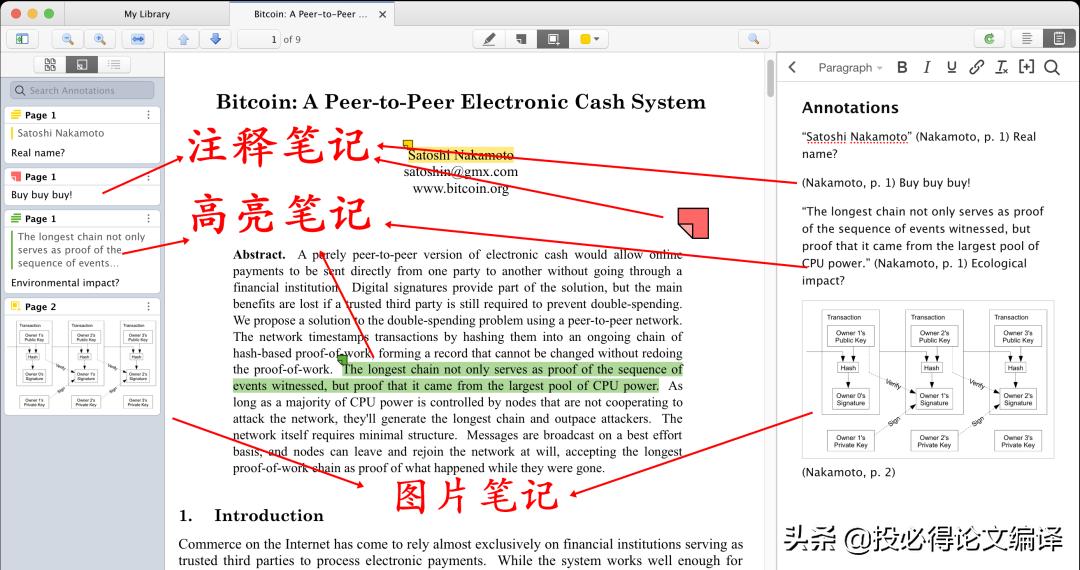Toggle the left sidebar panel
Viewport: 1080px width, 570px height.
22,39
